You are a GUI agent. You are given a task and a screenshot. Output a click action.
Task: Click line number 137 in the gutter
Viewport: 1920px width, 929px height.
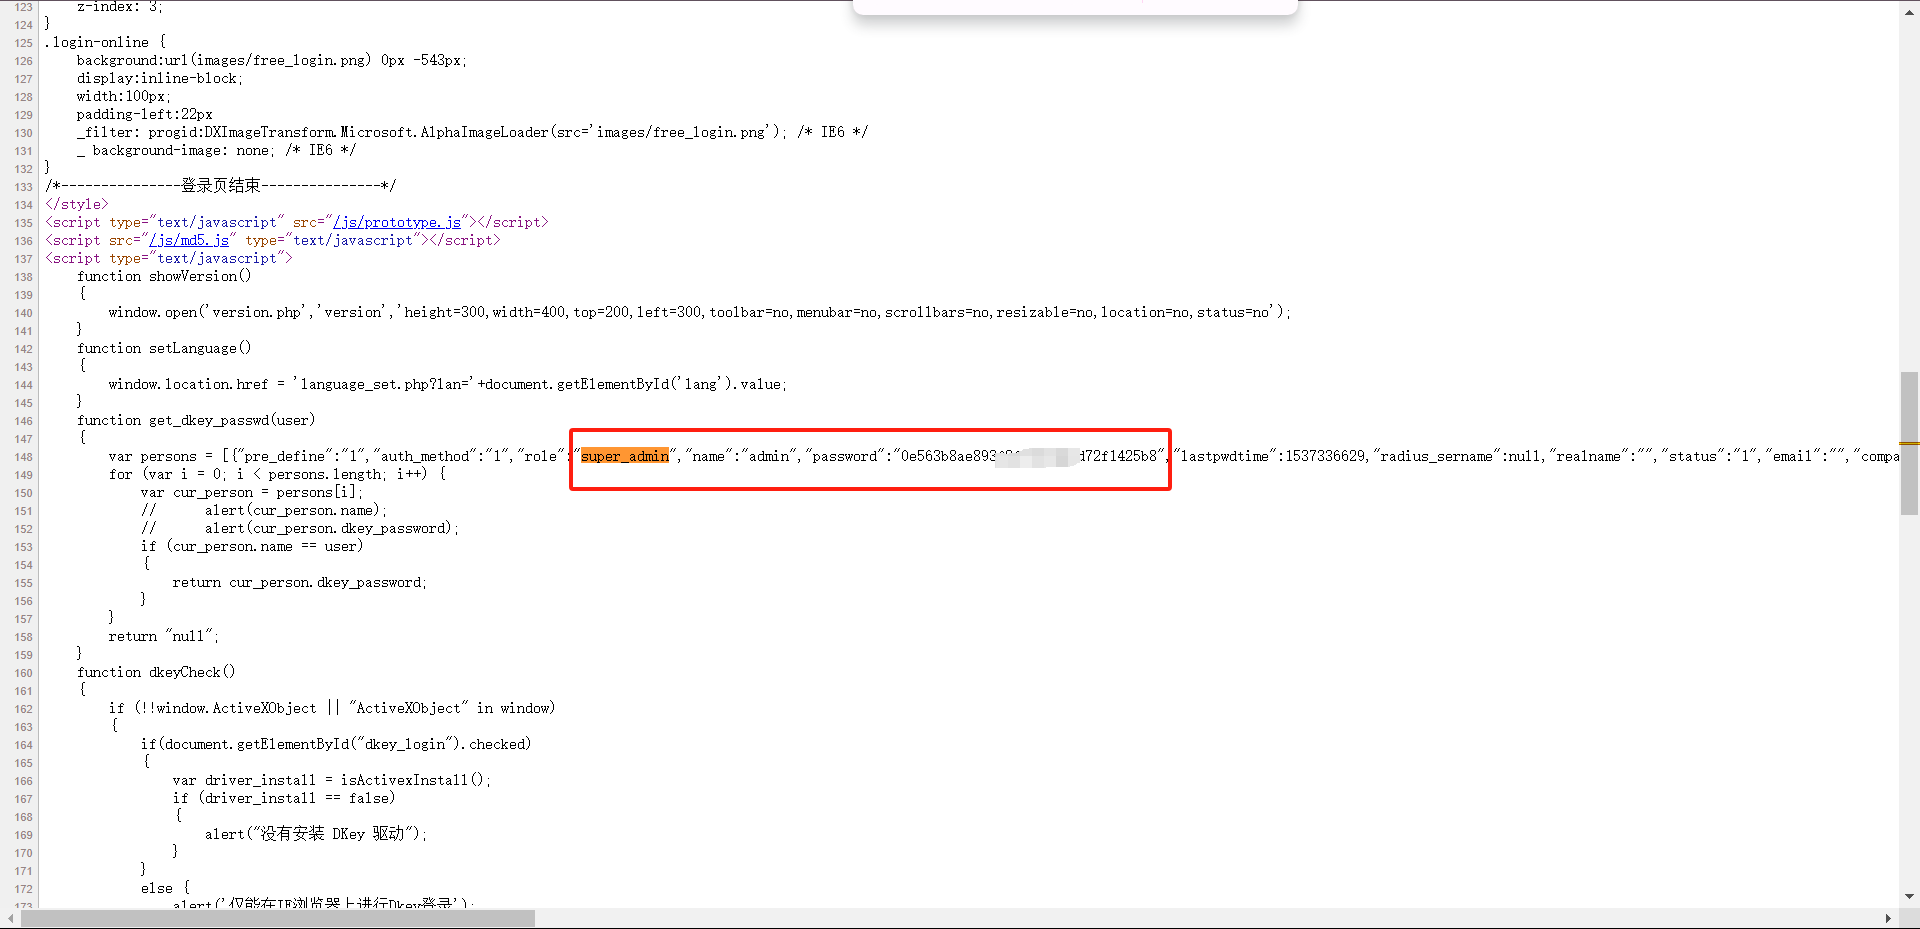(x=24, y=259)
